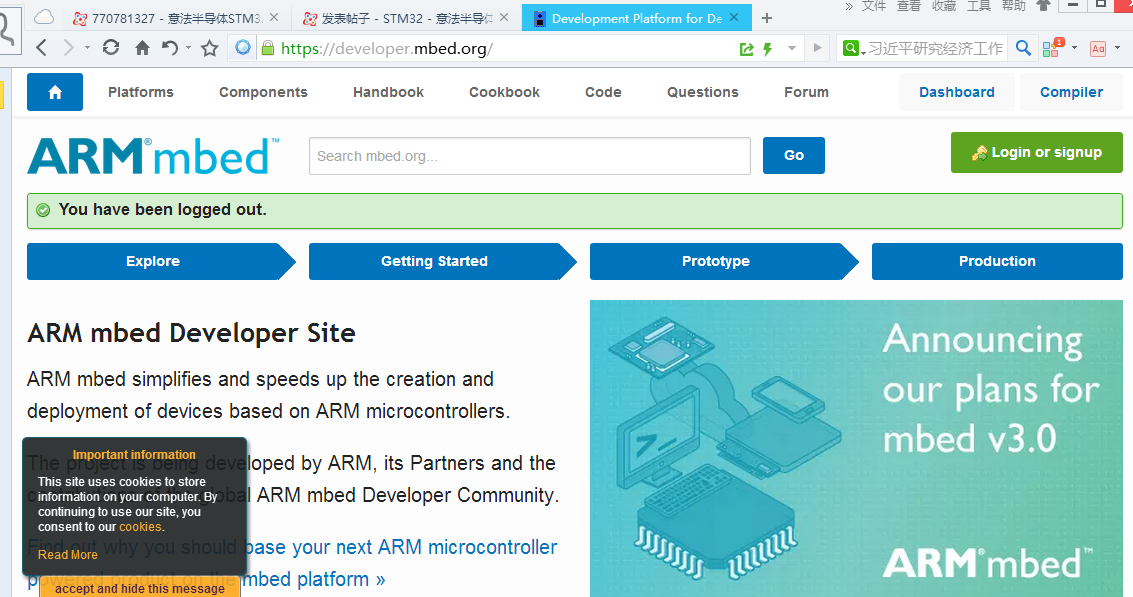Open the Code nav item

[603, 93]
